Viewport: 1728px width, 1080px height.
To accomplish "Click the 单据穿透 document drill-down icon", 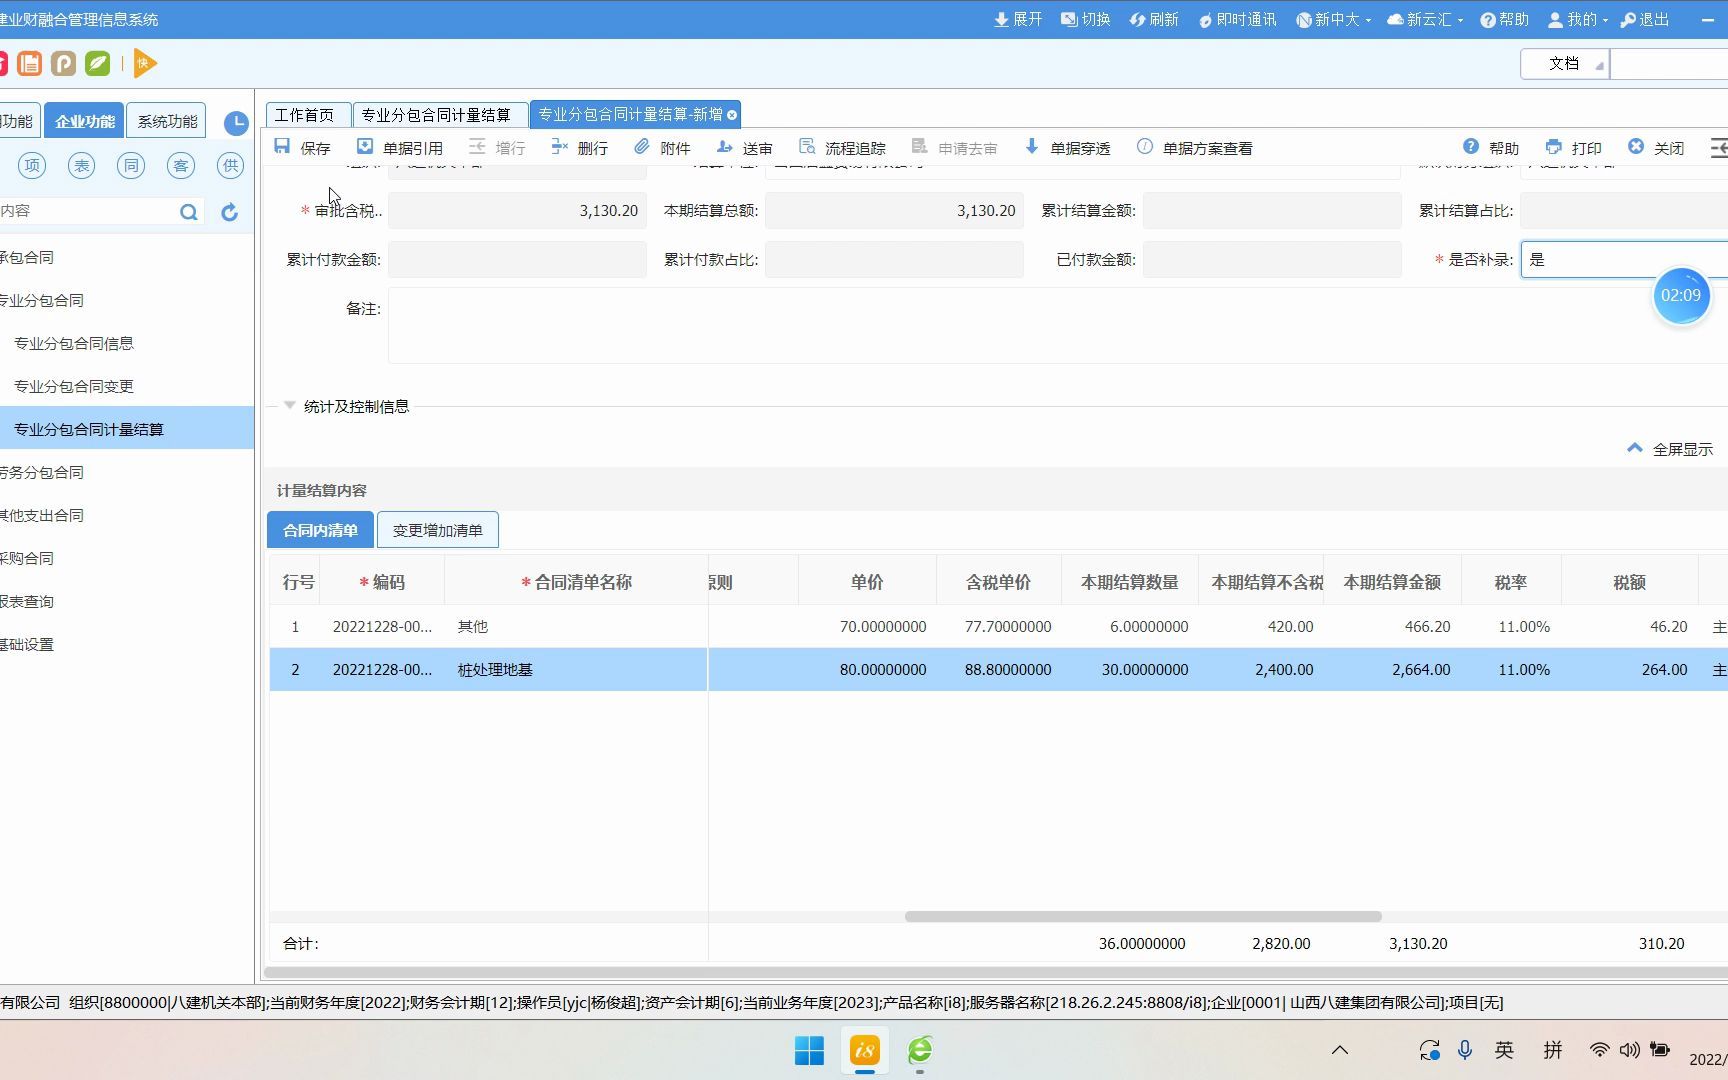I will click(1032, 147).
